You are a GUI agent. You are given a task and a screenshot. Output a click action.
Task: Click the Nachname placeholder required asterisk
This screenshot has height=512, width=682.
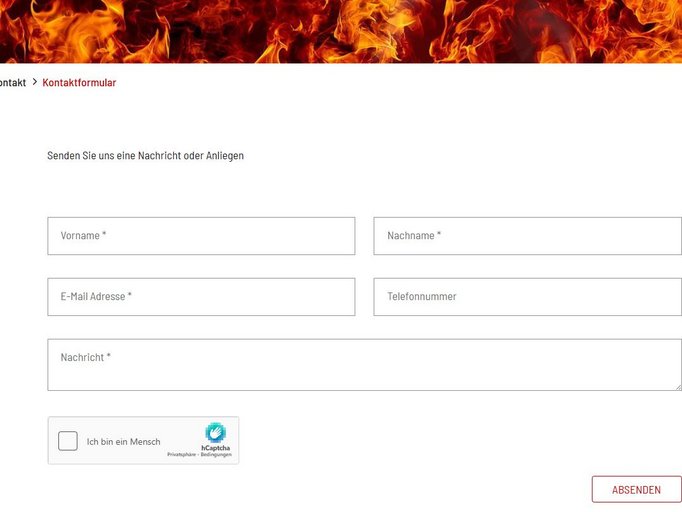[439, 235]
